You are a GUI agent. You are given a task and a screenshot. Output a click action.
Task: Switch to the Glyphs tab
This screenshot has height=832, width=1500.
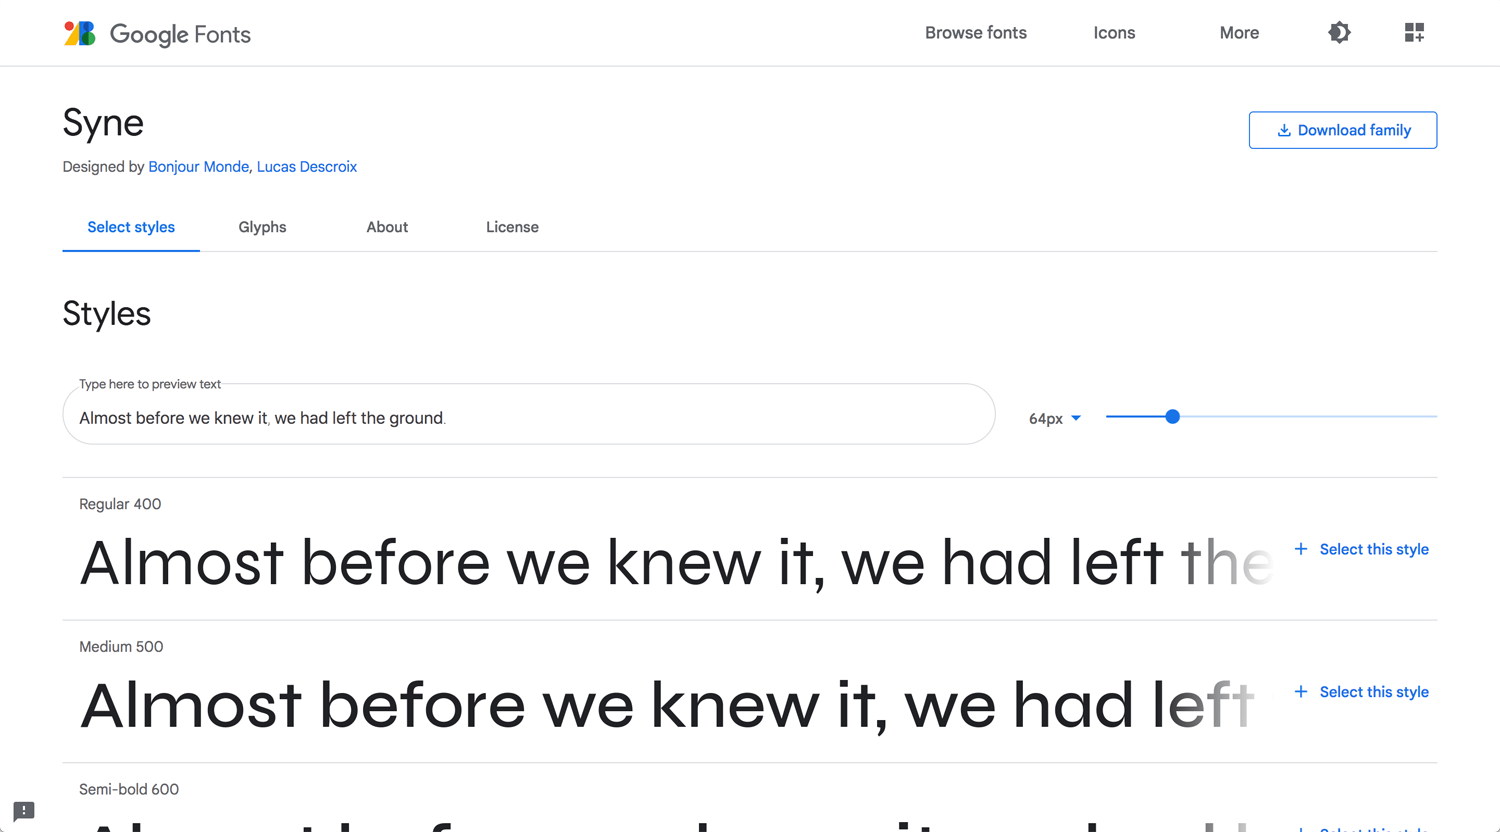262,227
